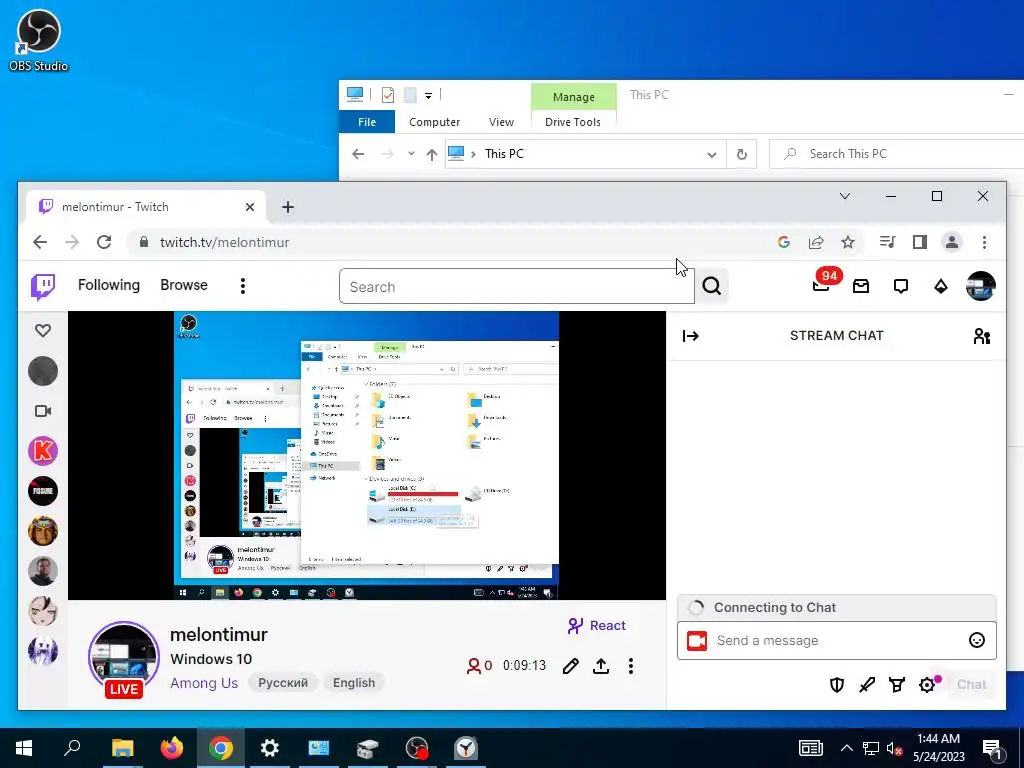The width and height of the screenshot is (1024, 768).
Task: Open the Twitch chat bubble whispers icon
Action: coord(901,286)
